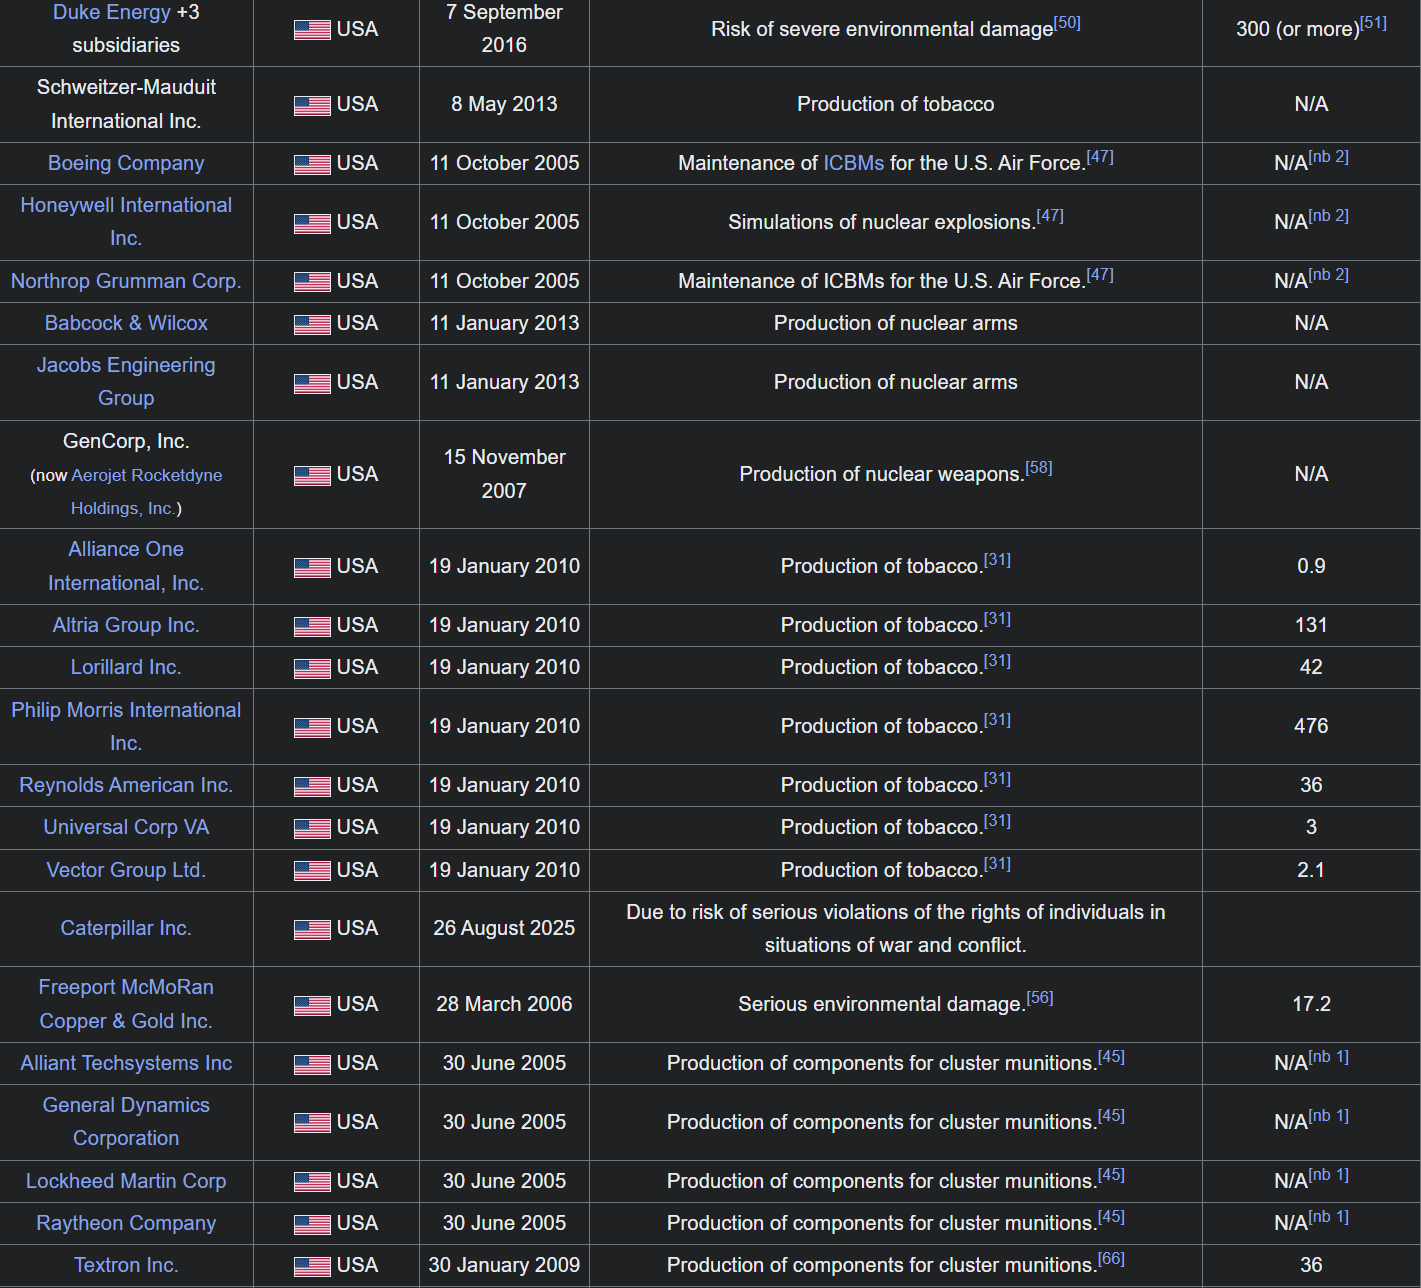Open the Jacobs Engineering Group link
This screenshot has height=1288, width=1421.
(126, 381)
